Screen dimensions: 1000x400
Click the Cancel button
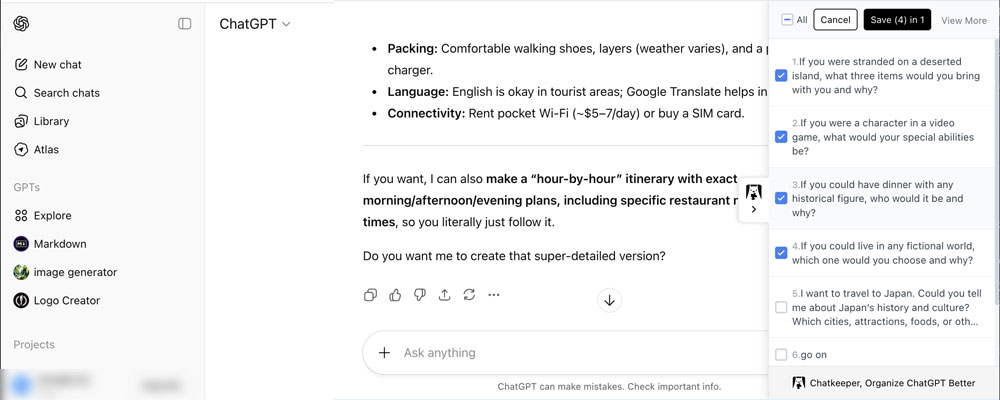pos(835,19)
